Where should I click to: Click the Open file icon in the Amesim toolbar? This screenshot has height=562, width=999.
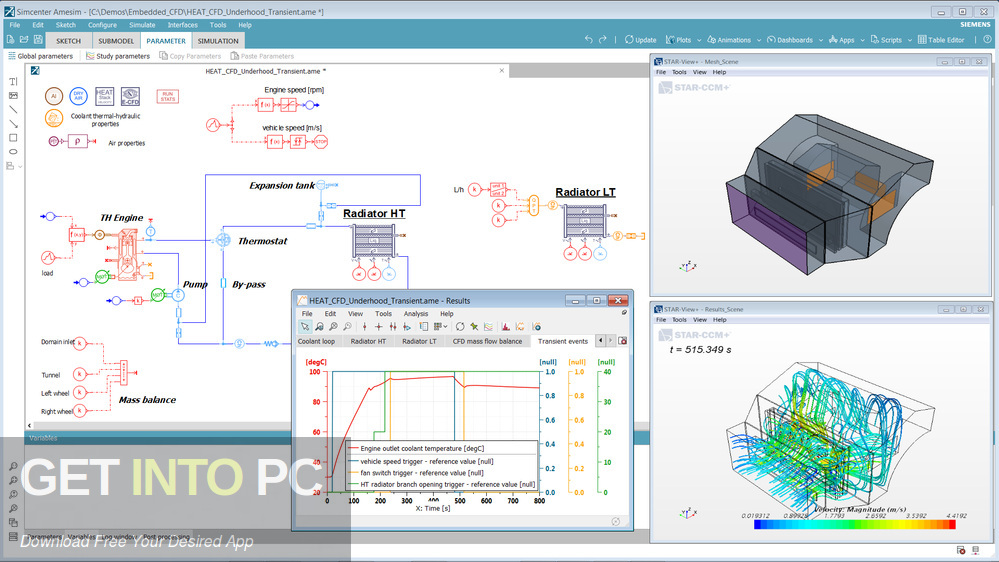click(24, 40)
